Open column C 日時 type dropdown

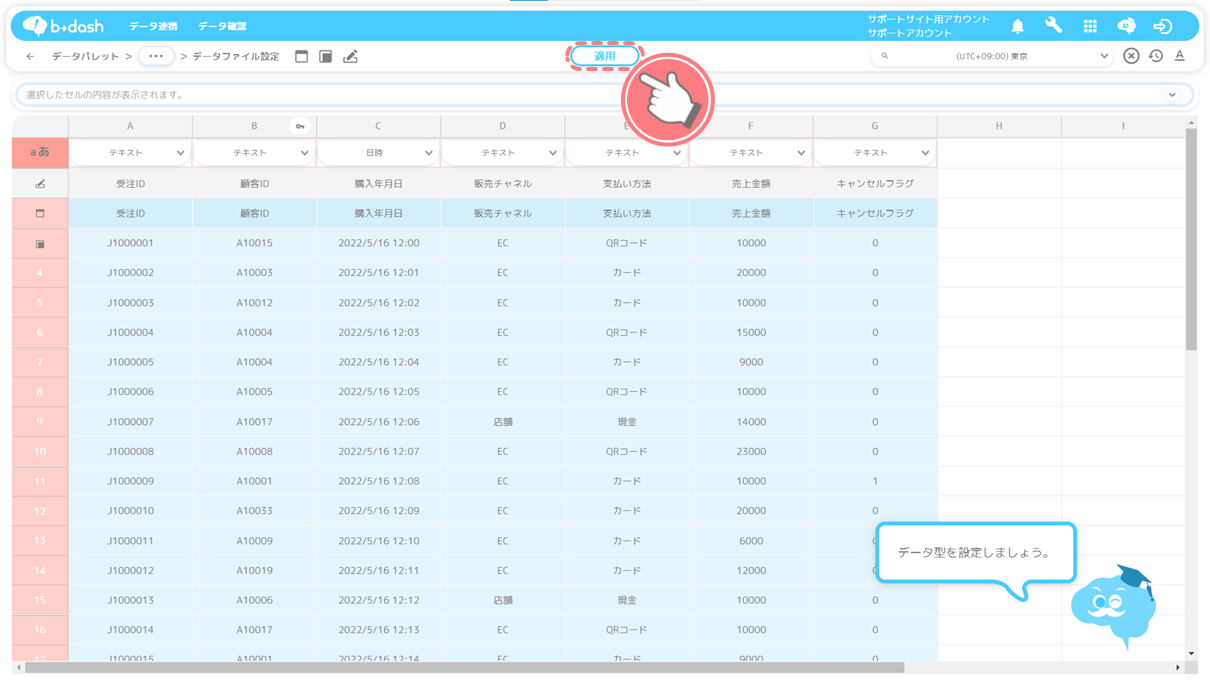click(x=378, y=153)
